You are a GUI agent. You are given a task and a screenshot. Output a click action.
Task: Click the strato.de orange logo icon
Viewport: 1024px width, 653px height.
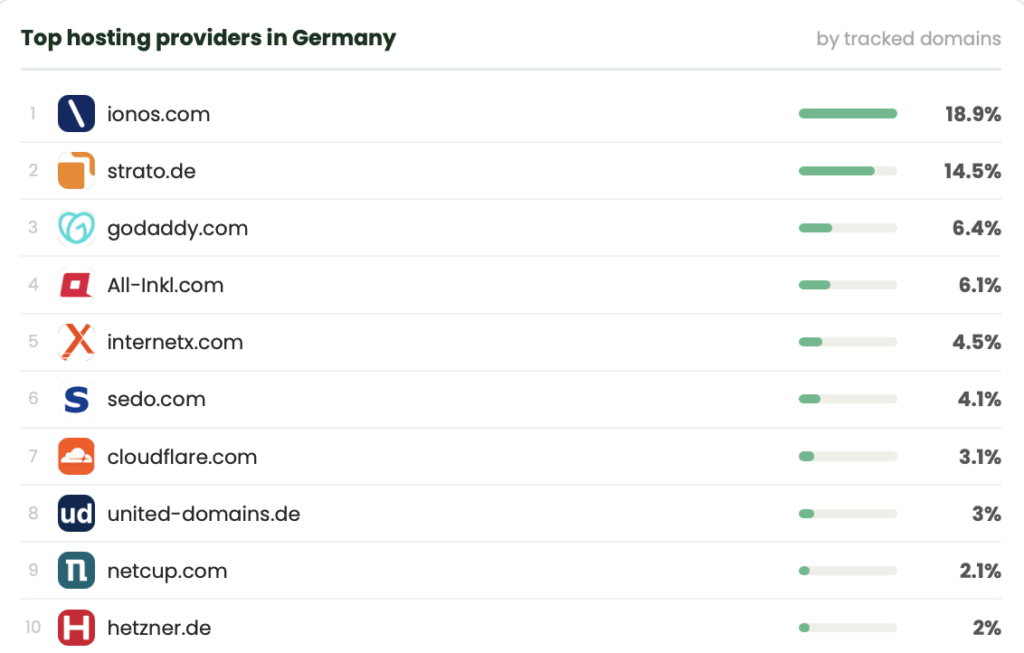[x=76, y=170]
